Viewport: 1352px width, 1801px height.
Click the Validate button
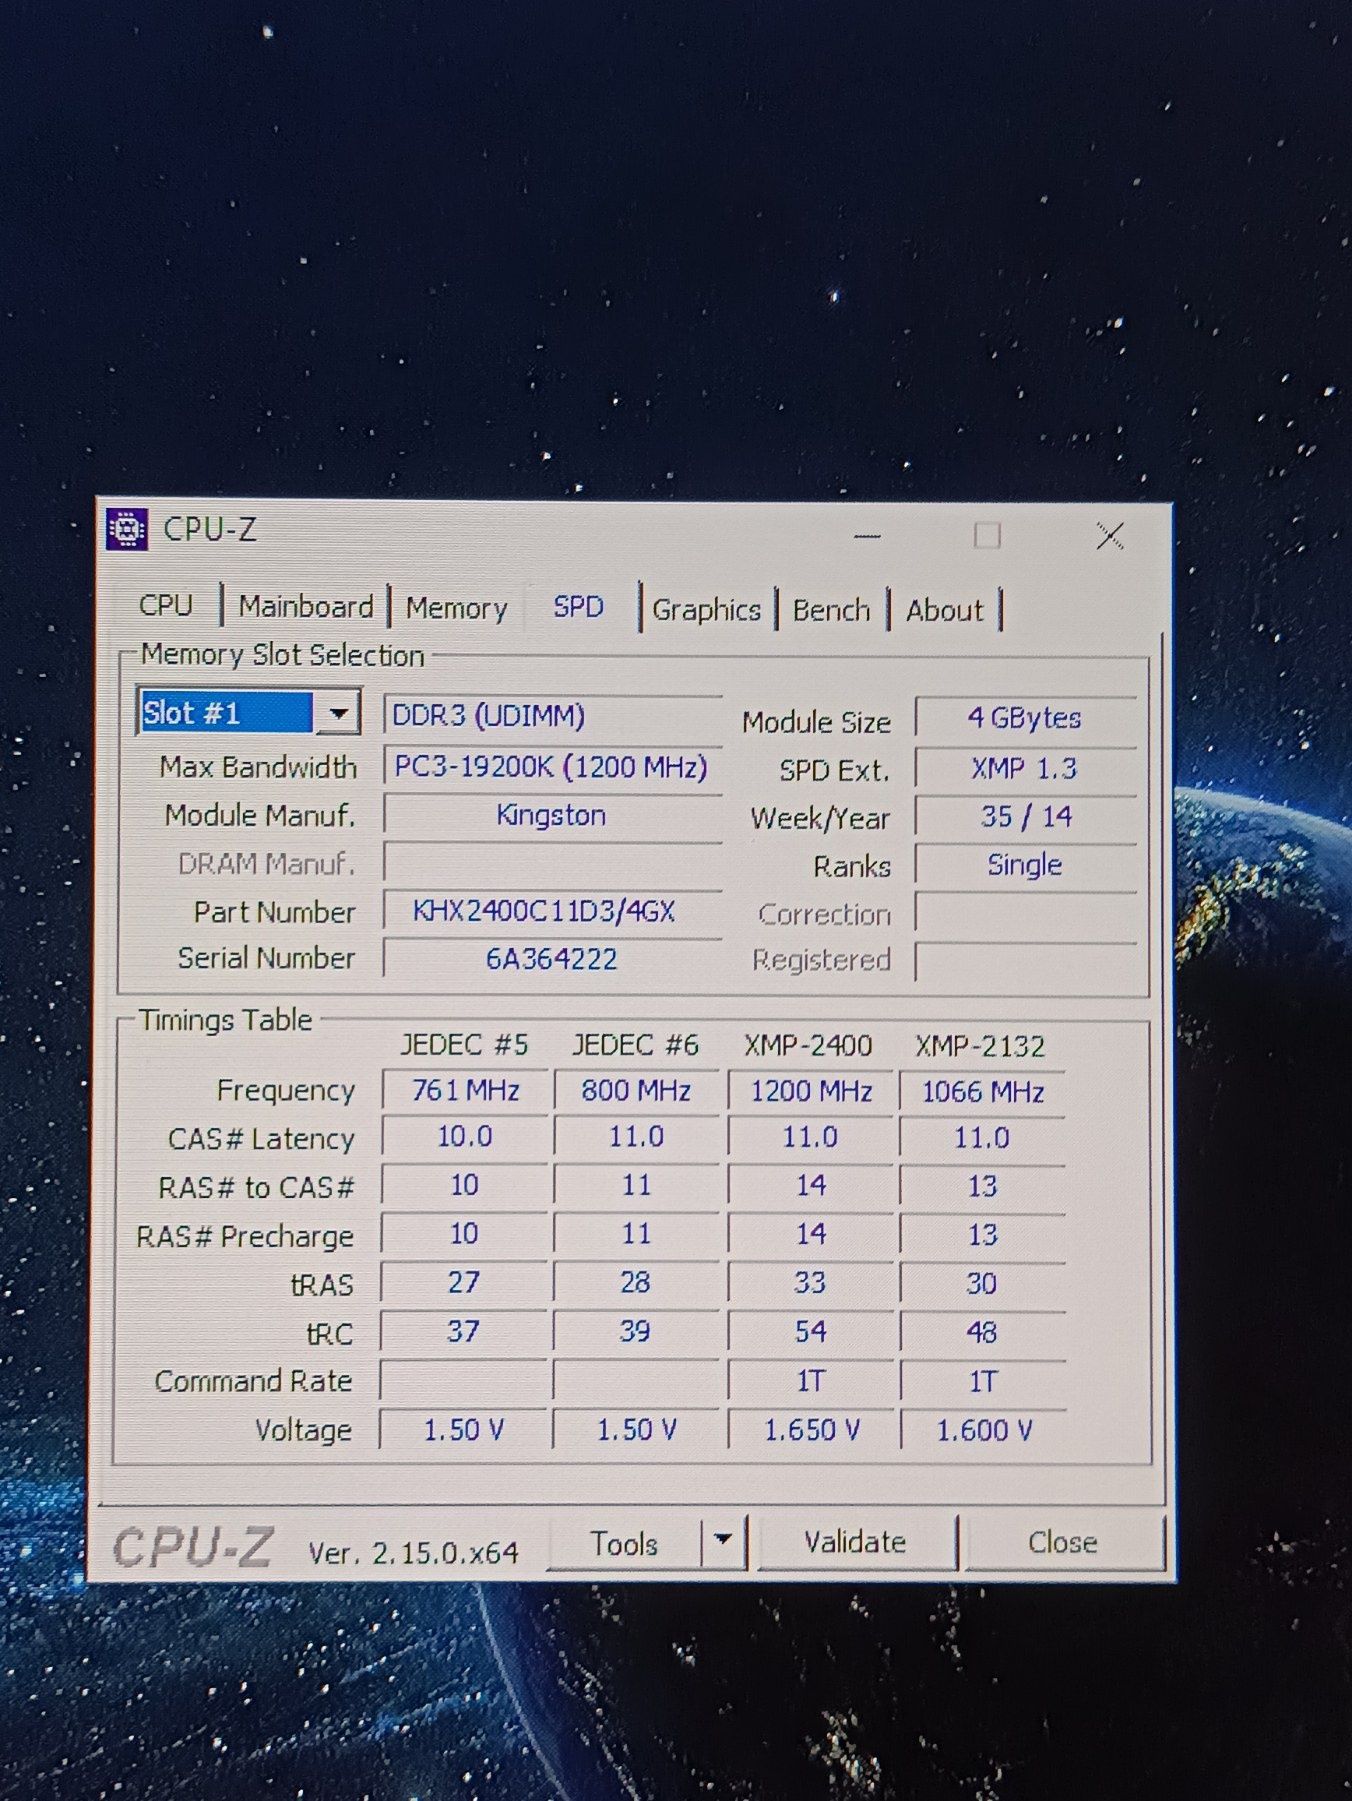pos(855,1541)
